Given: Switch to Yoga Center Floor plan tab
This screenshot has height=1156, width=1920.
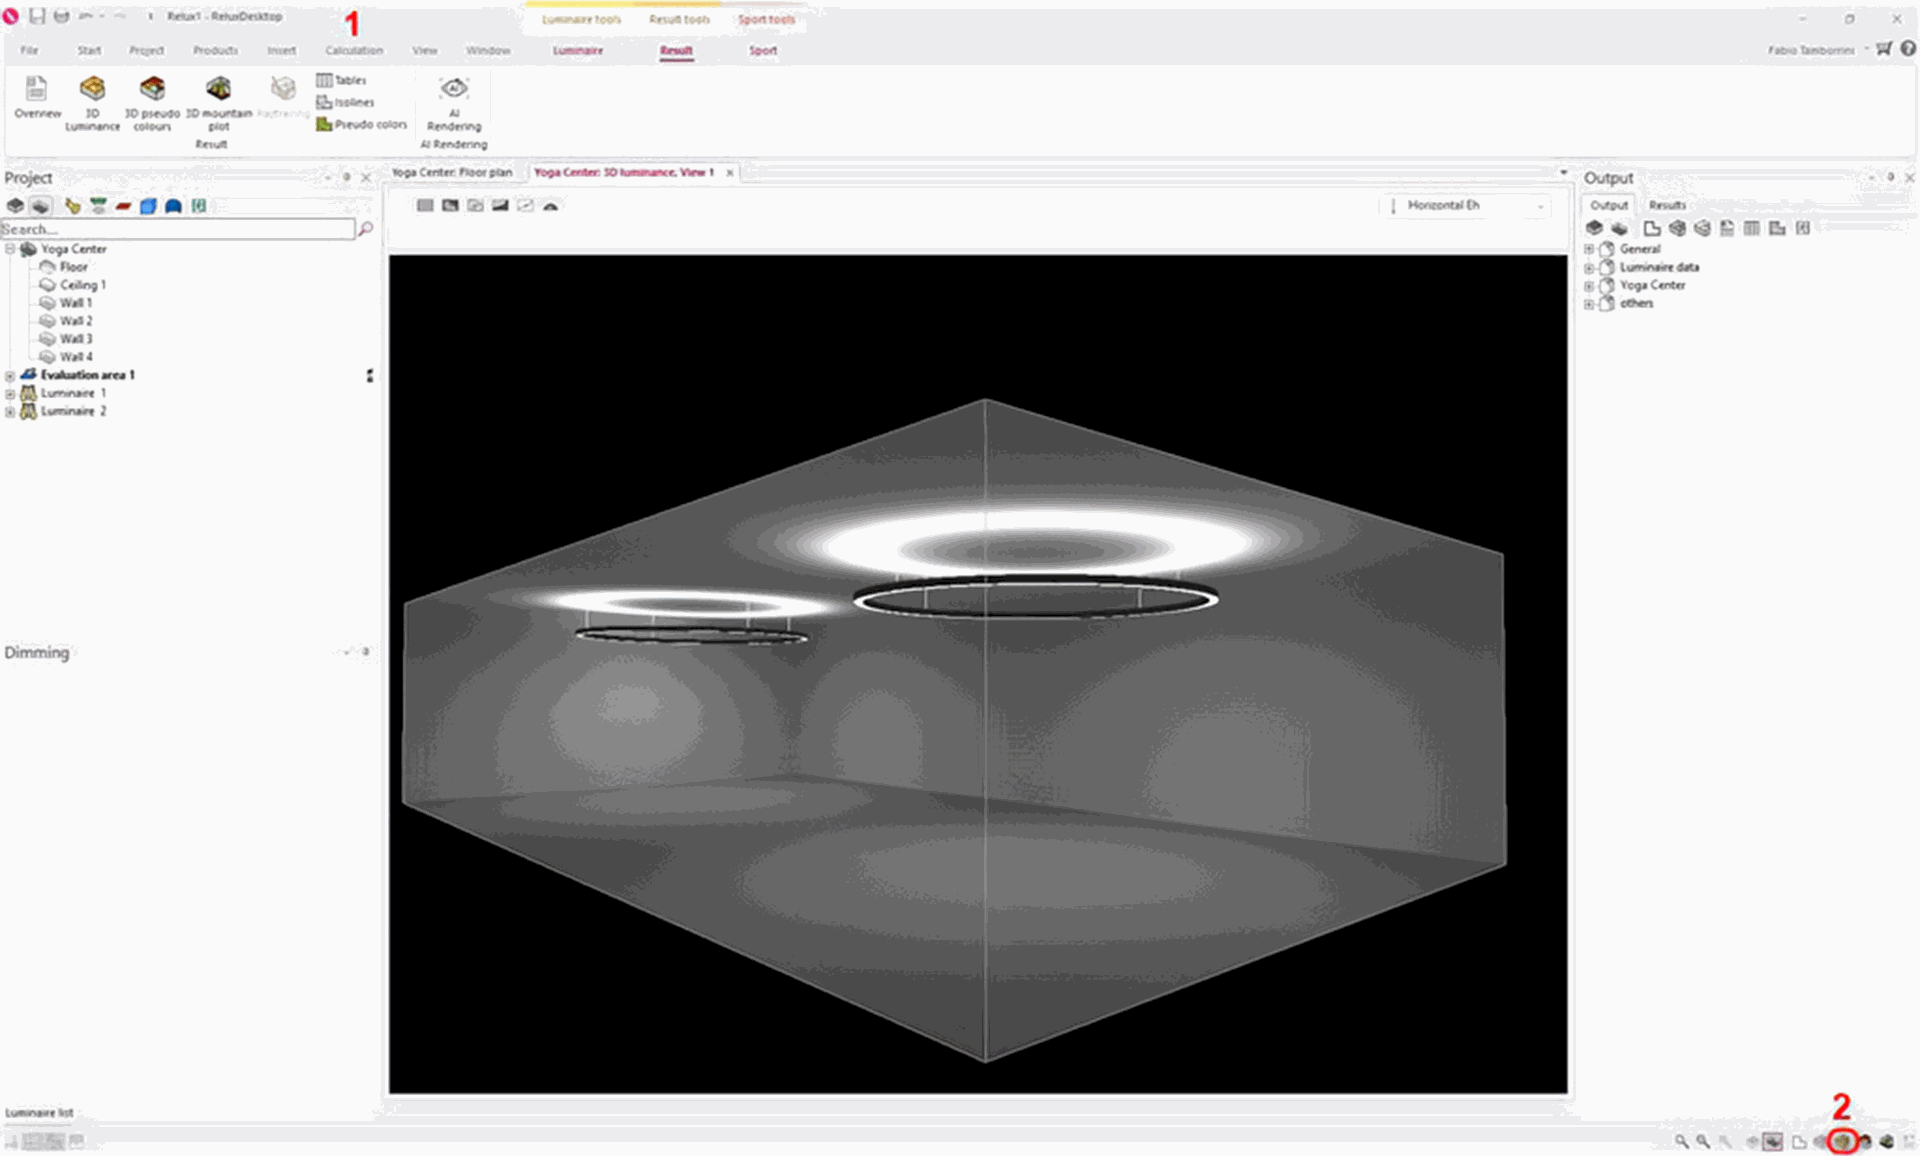Looking at the screenshot, I should coord(452,172).
